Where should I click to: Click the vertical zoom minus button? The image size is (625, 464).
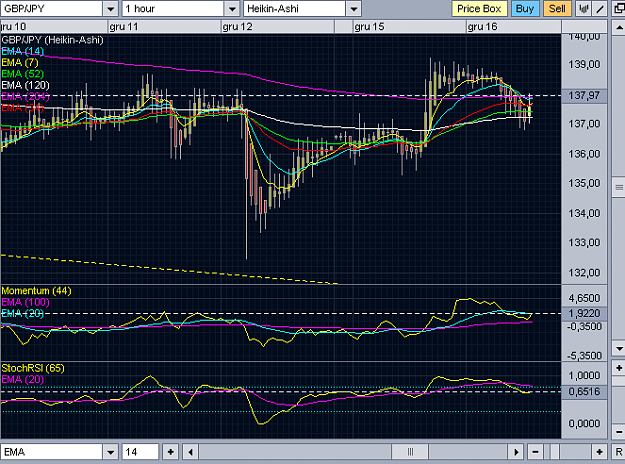(x=619, y=431)
